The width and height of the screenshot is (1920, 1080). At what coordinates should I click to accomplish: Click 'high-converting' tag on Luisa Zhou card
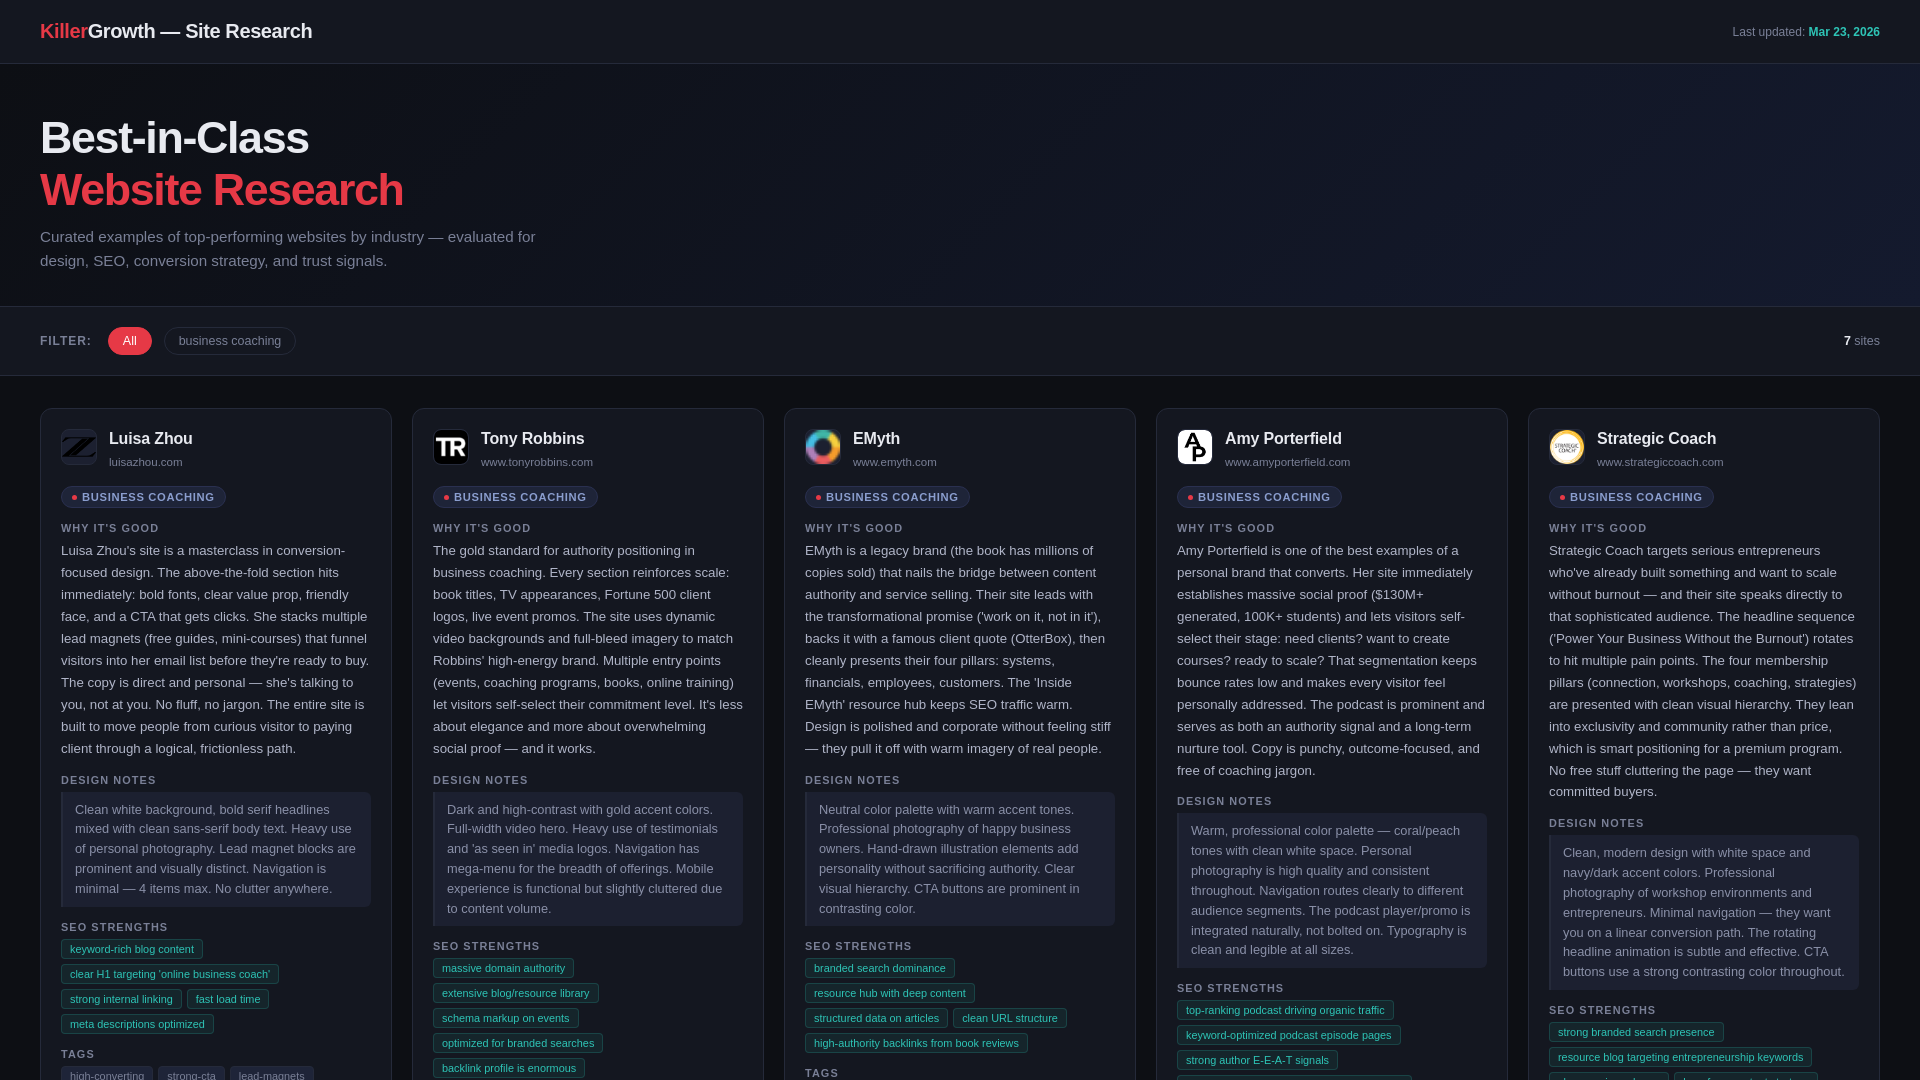[x=107, y=1074]
